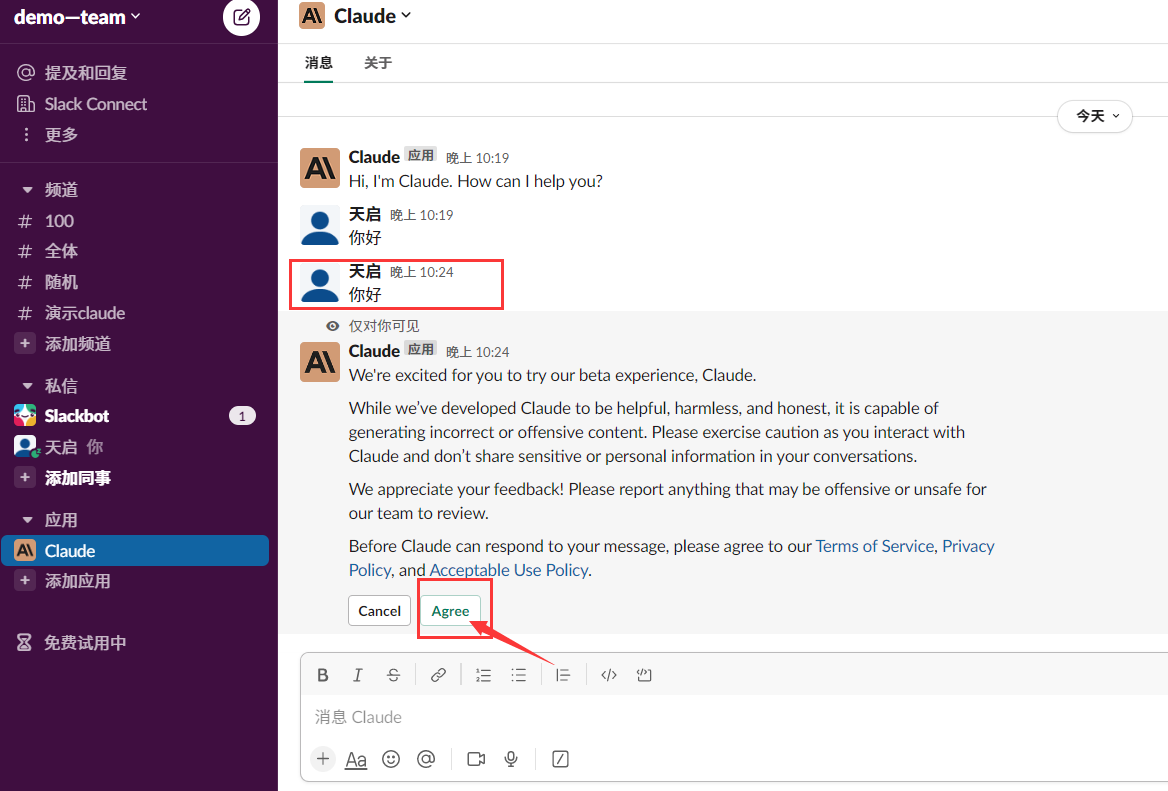Click the 免费试用中 hourglass icon
Viewport: 1168px width, 791px height.
(25, 642)
